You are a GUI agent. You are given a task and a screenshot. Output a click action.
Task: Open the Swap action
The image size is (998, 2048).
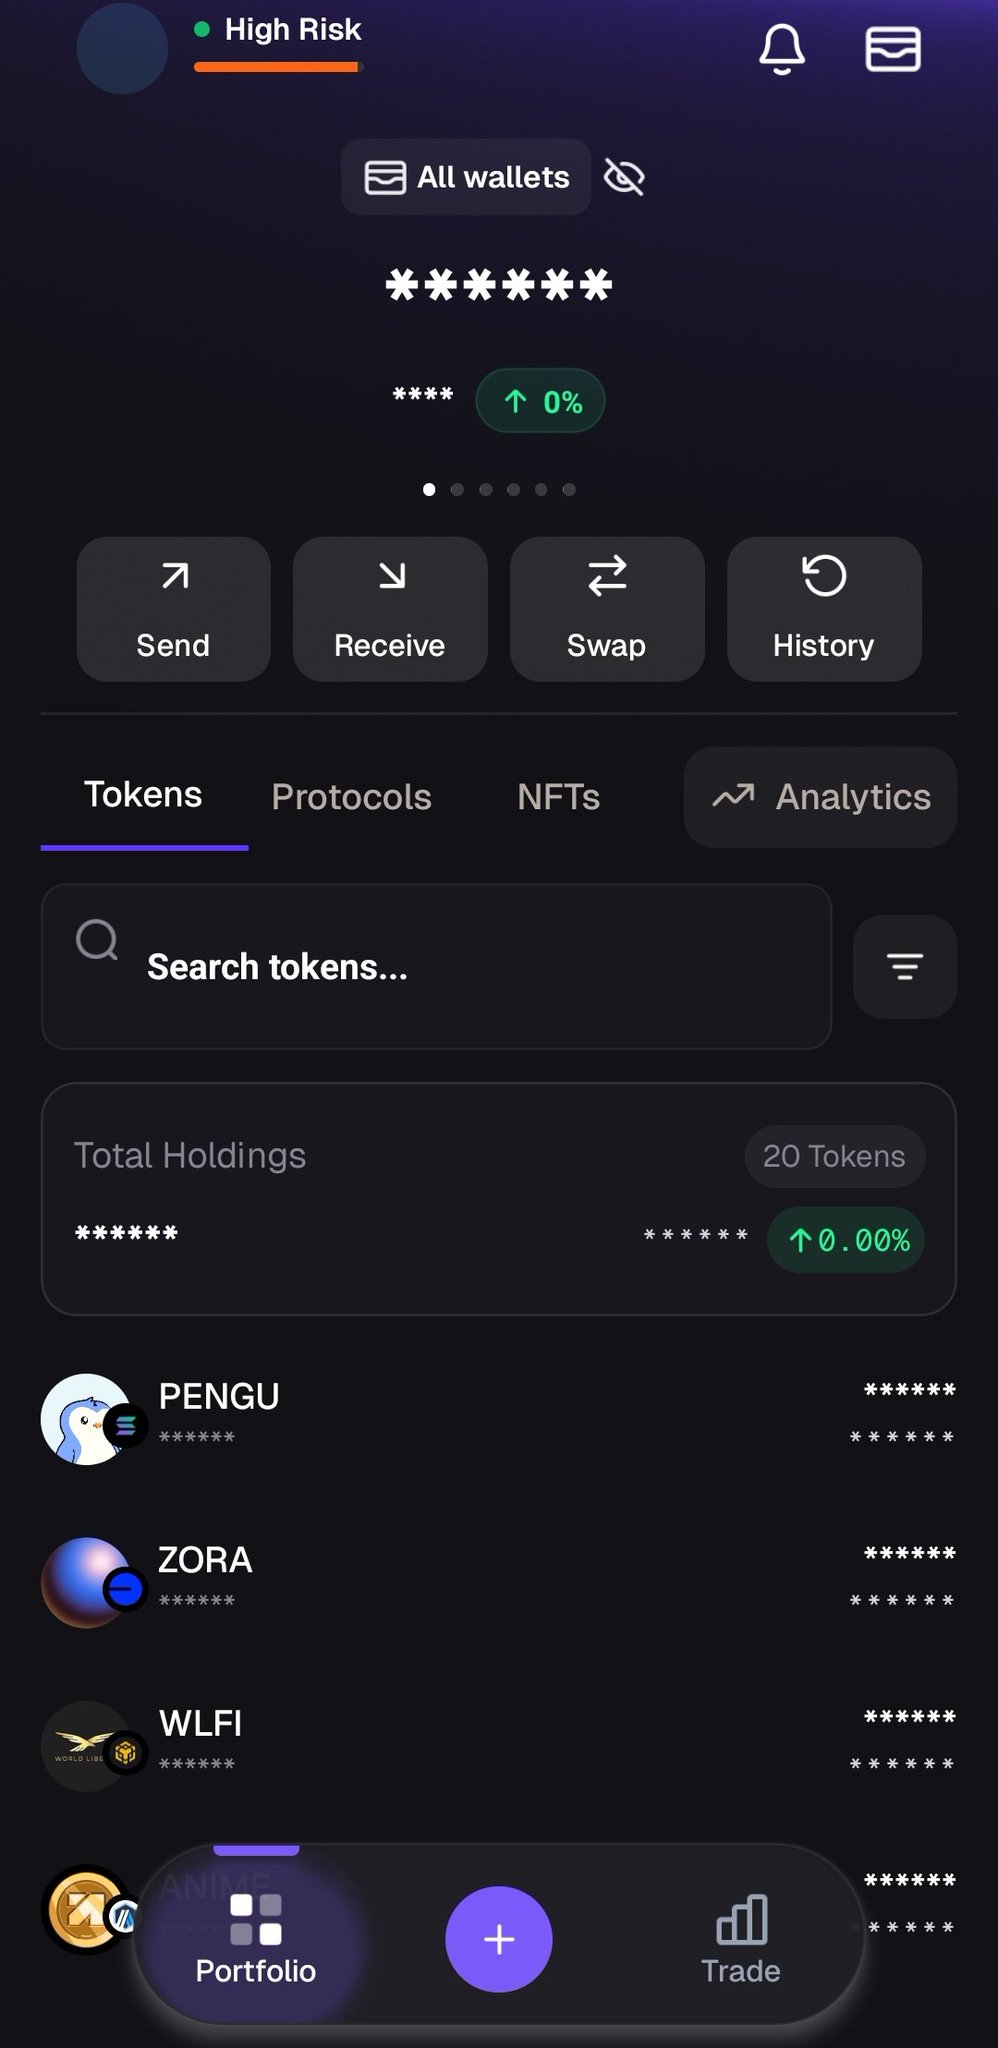click(x=607, y=609)
